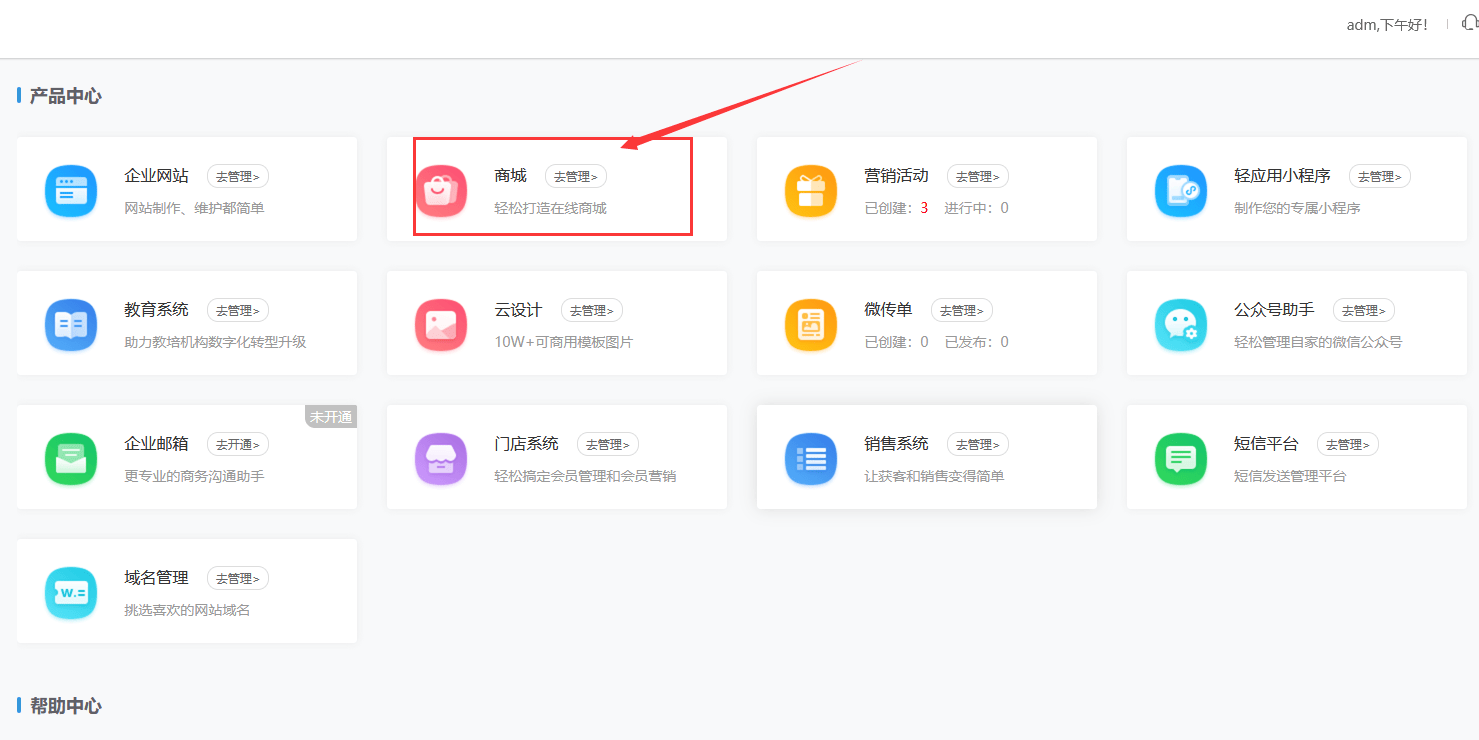Click the 教育系统 blue book icon

click(x=71, y=324)
